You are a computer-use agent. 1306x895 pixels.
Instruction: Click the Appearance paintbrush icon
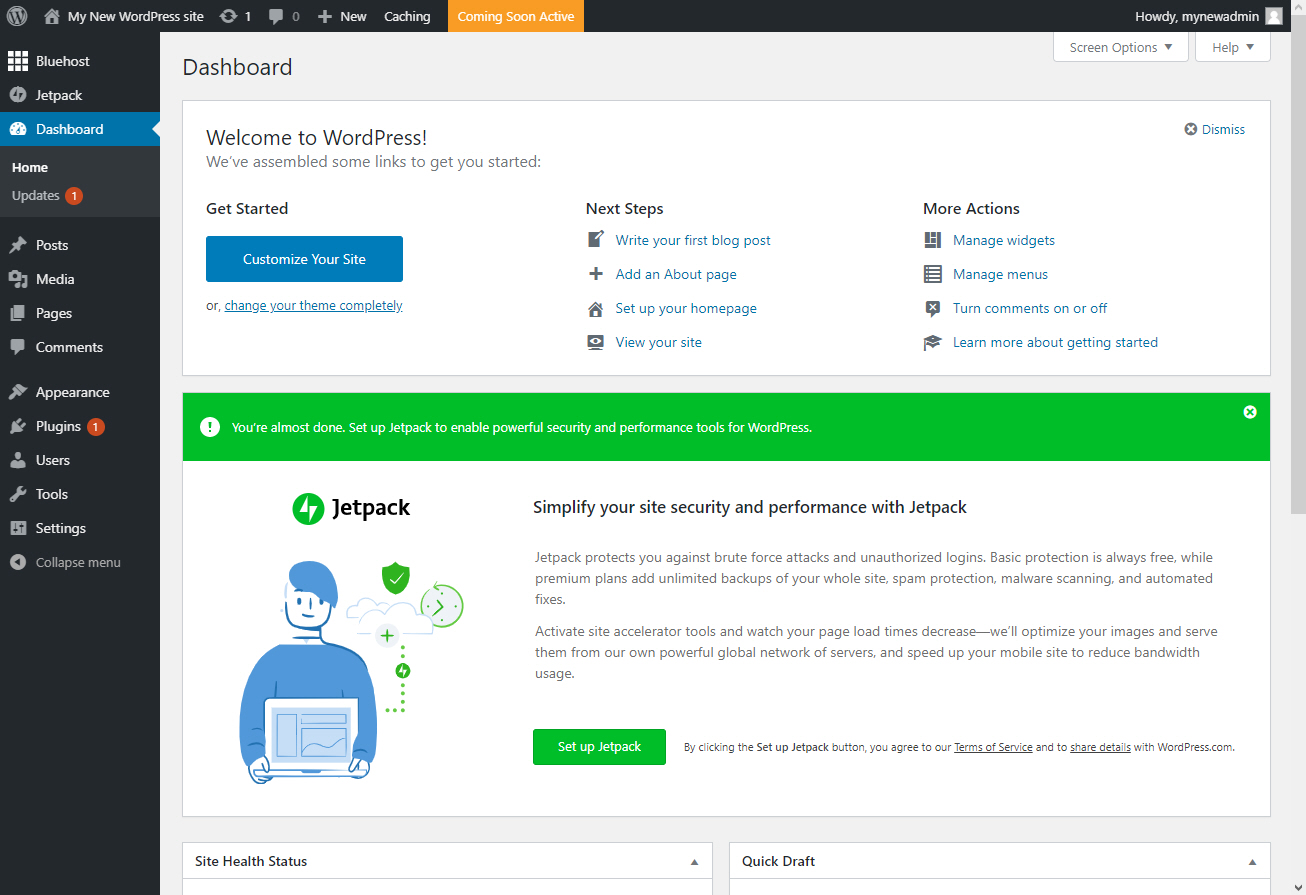click(x=18, y=392)
